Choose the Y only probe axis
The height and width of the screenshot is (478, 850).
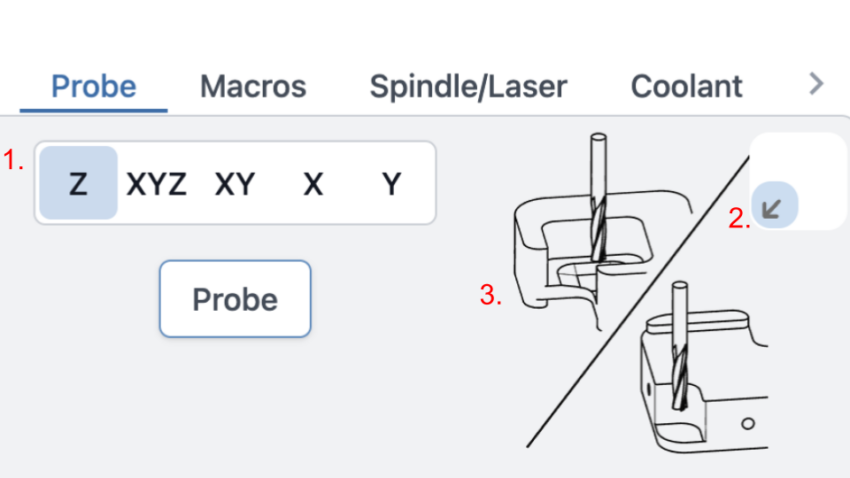click(391, 184)
